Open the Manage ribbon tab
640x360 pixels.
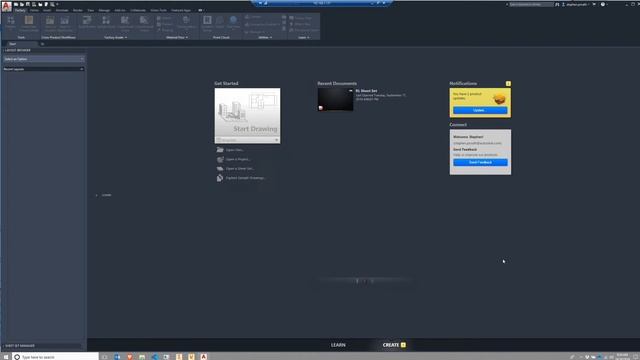104,10
